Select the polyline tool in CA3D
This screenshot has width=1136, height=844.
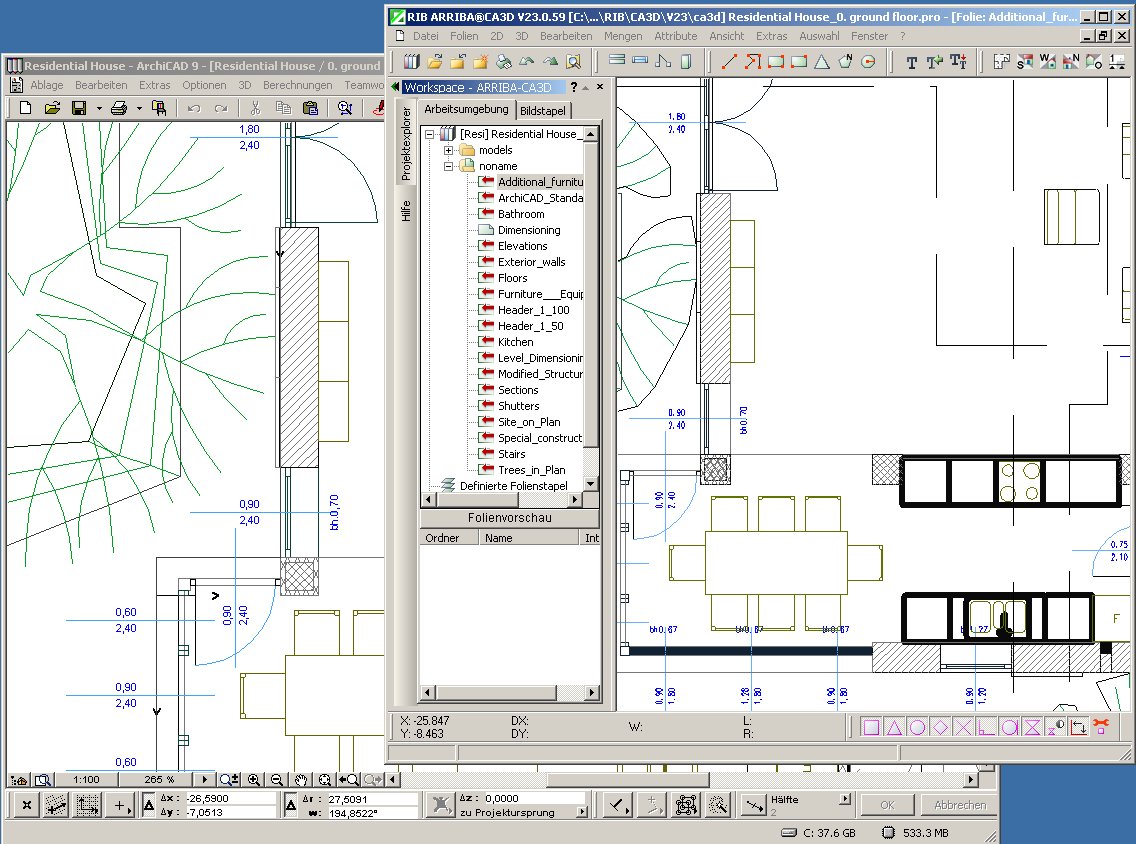(753, 62)
